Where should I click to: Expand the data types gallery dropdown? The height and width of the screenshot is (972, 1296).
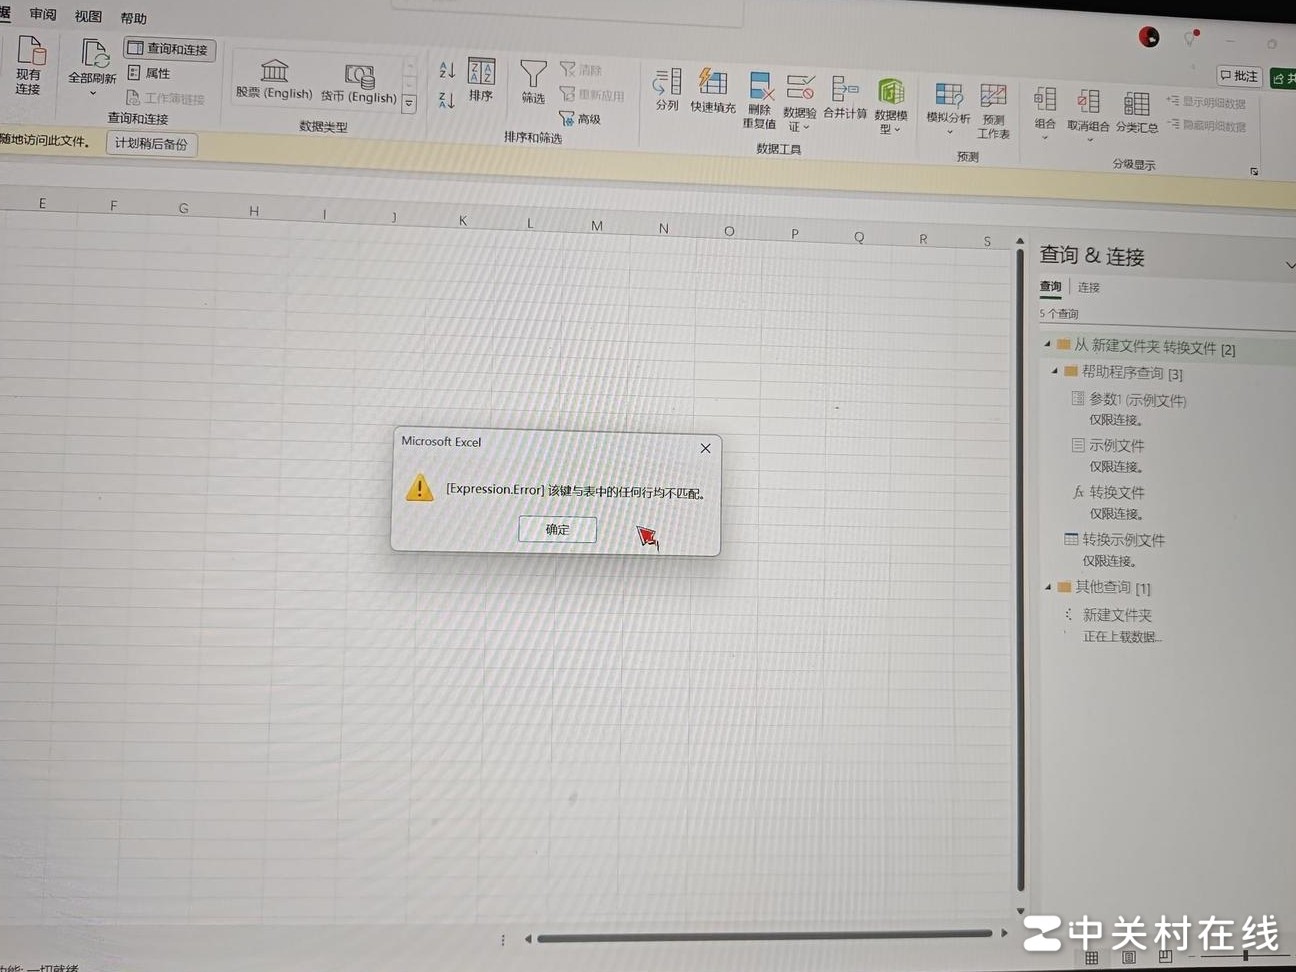pos(409,104)
